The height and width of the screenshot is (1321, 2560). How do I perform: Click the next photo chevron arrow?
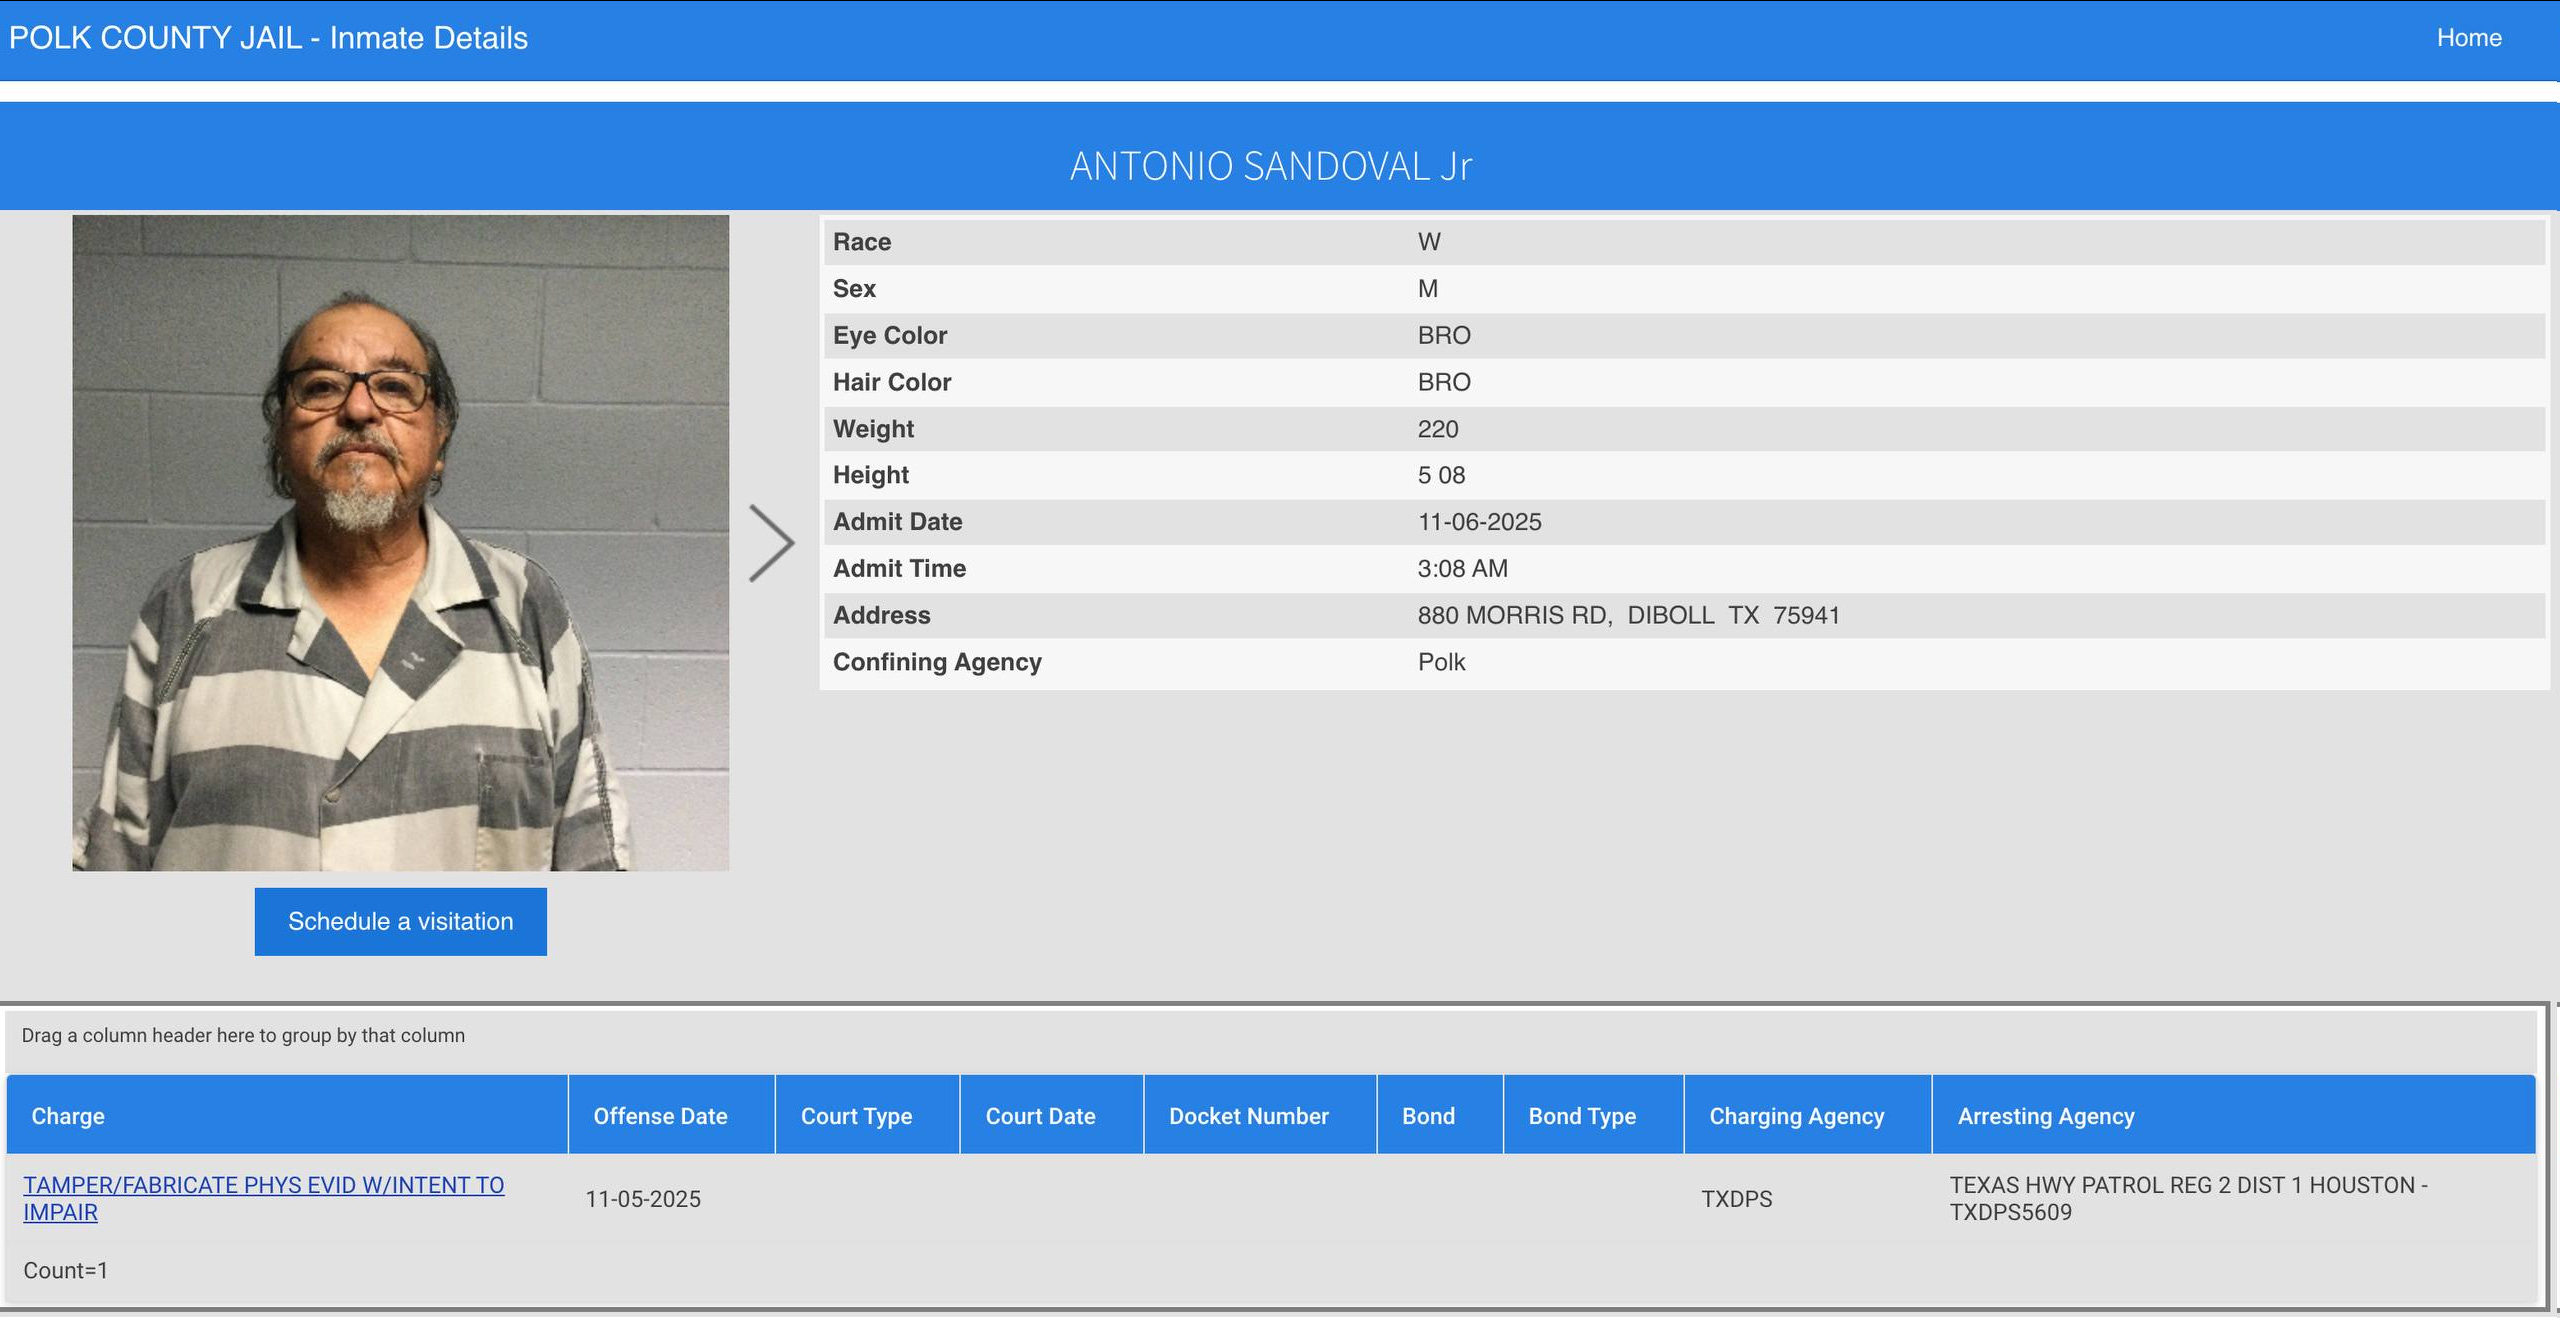771,543
